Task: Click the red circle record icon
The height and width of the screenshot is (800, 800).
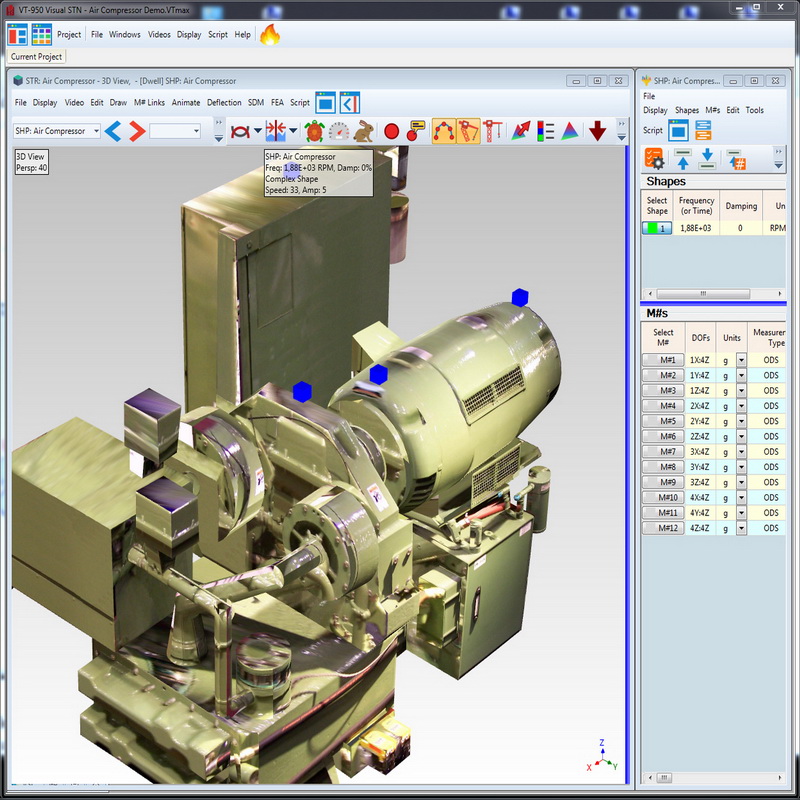Action: point(391,131)
